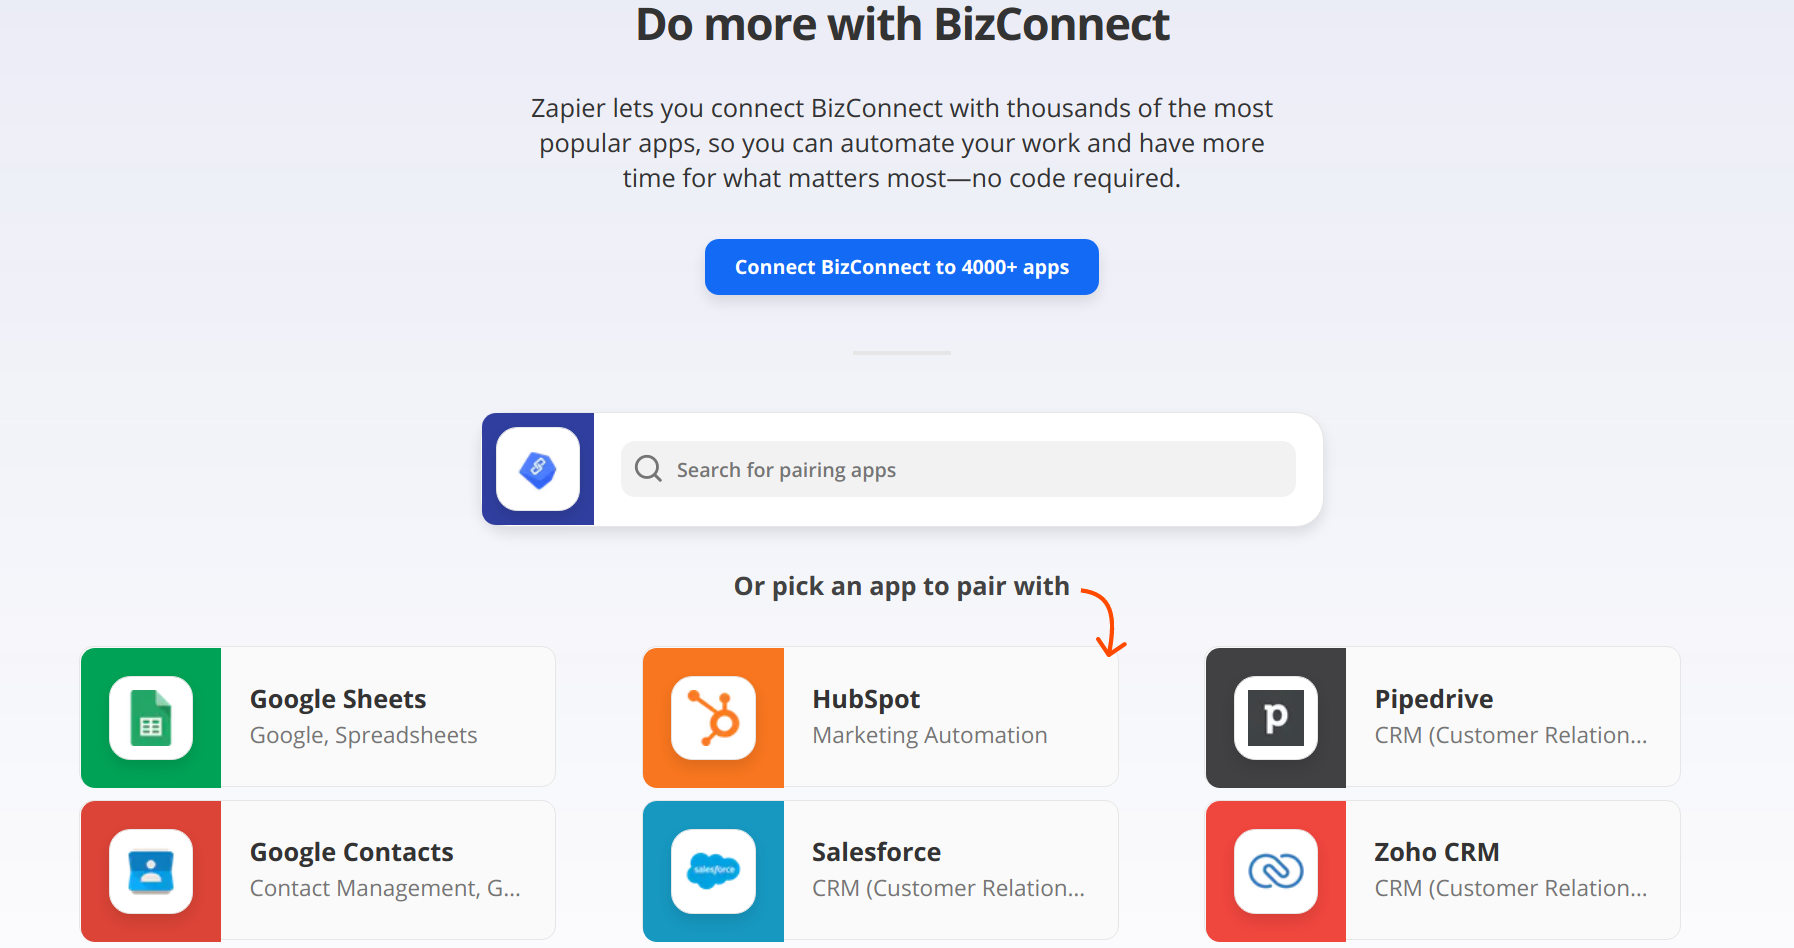Image resolution: width=1794 pixels, height=948 pixels.
Task: Click the magnifying glass search icon
Action: coord(648,469)
